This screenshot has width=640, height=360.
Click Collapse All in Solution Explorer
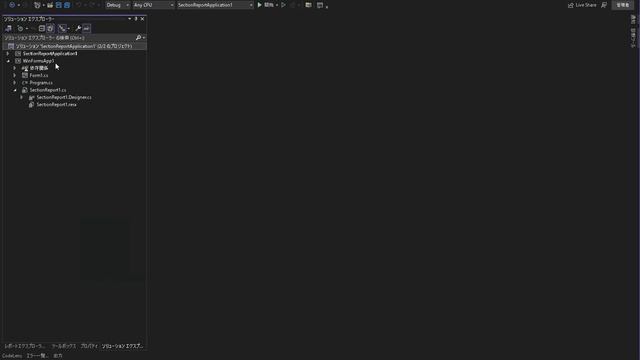(x=42, y=28)
